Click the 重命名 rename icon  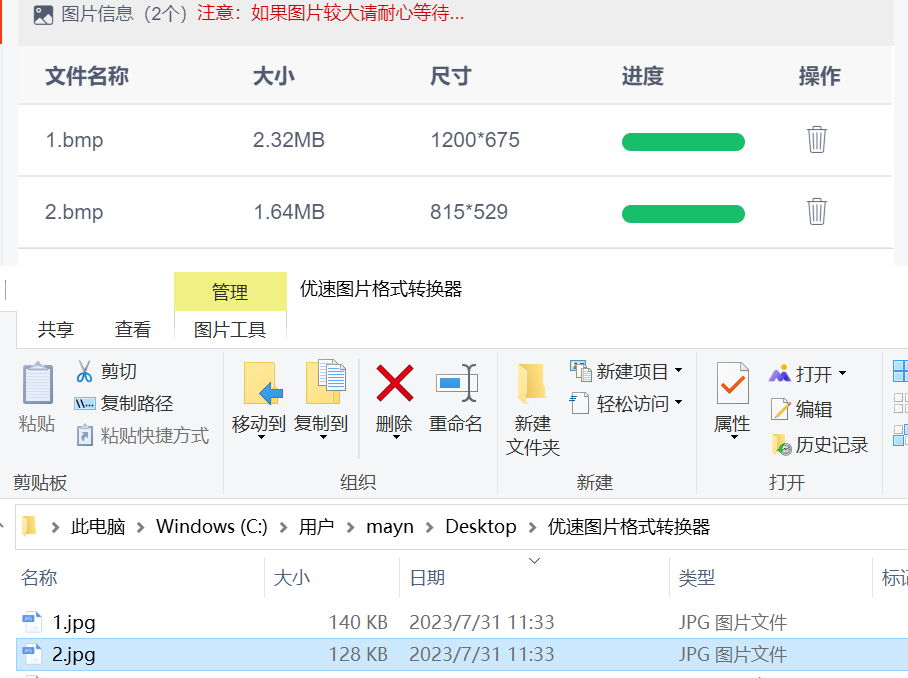(456, 383)
